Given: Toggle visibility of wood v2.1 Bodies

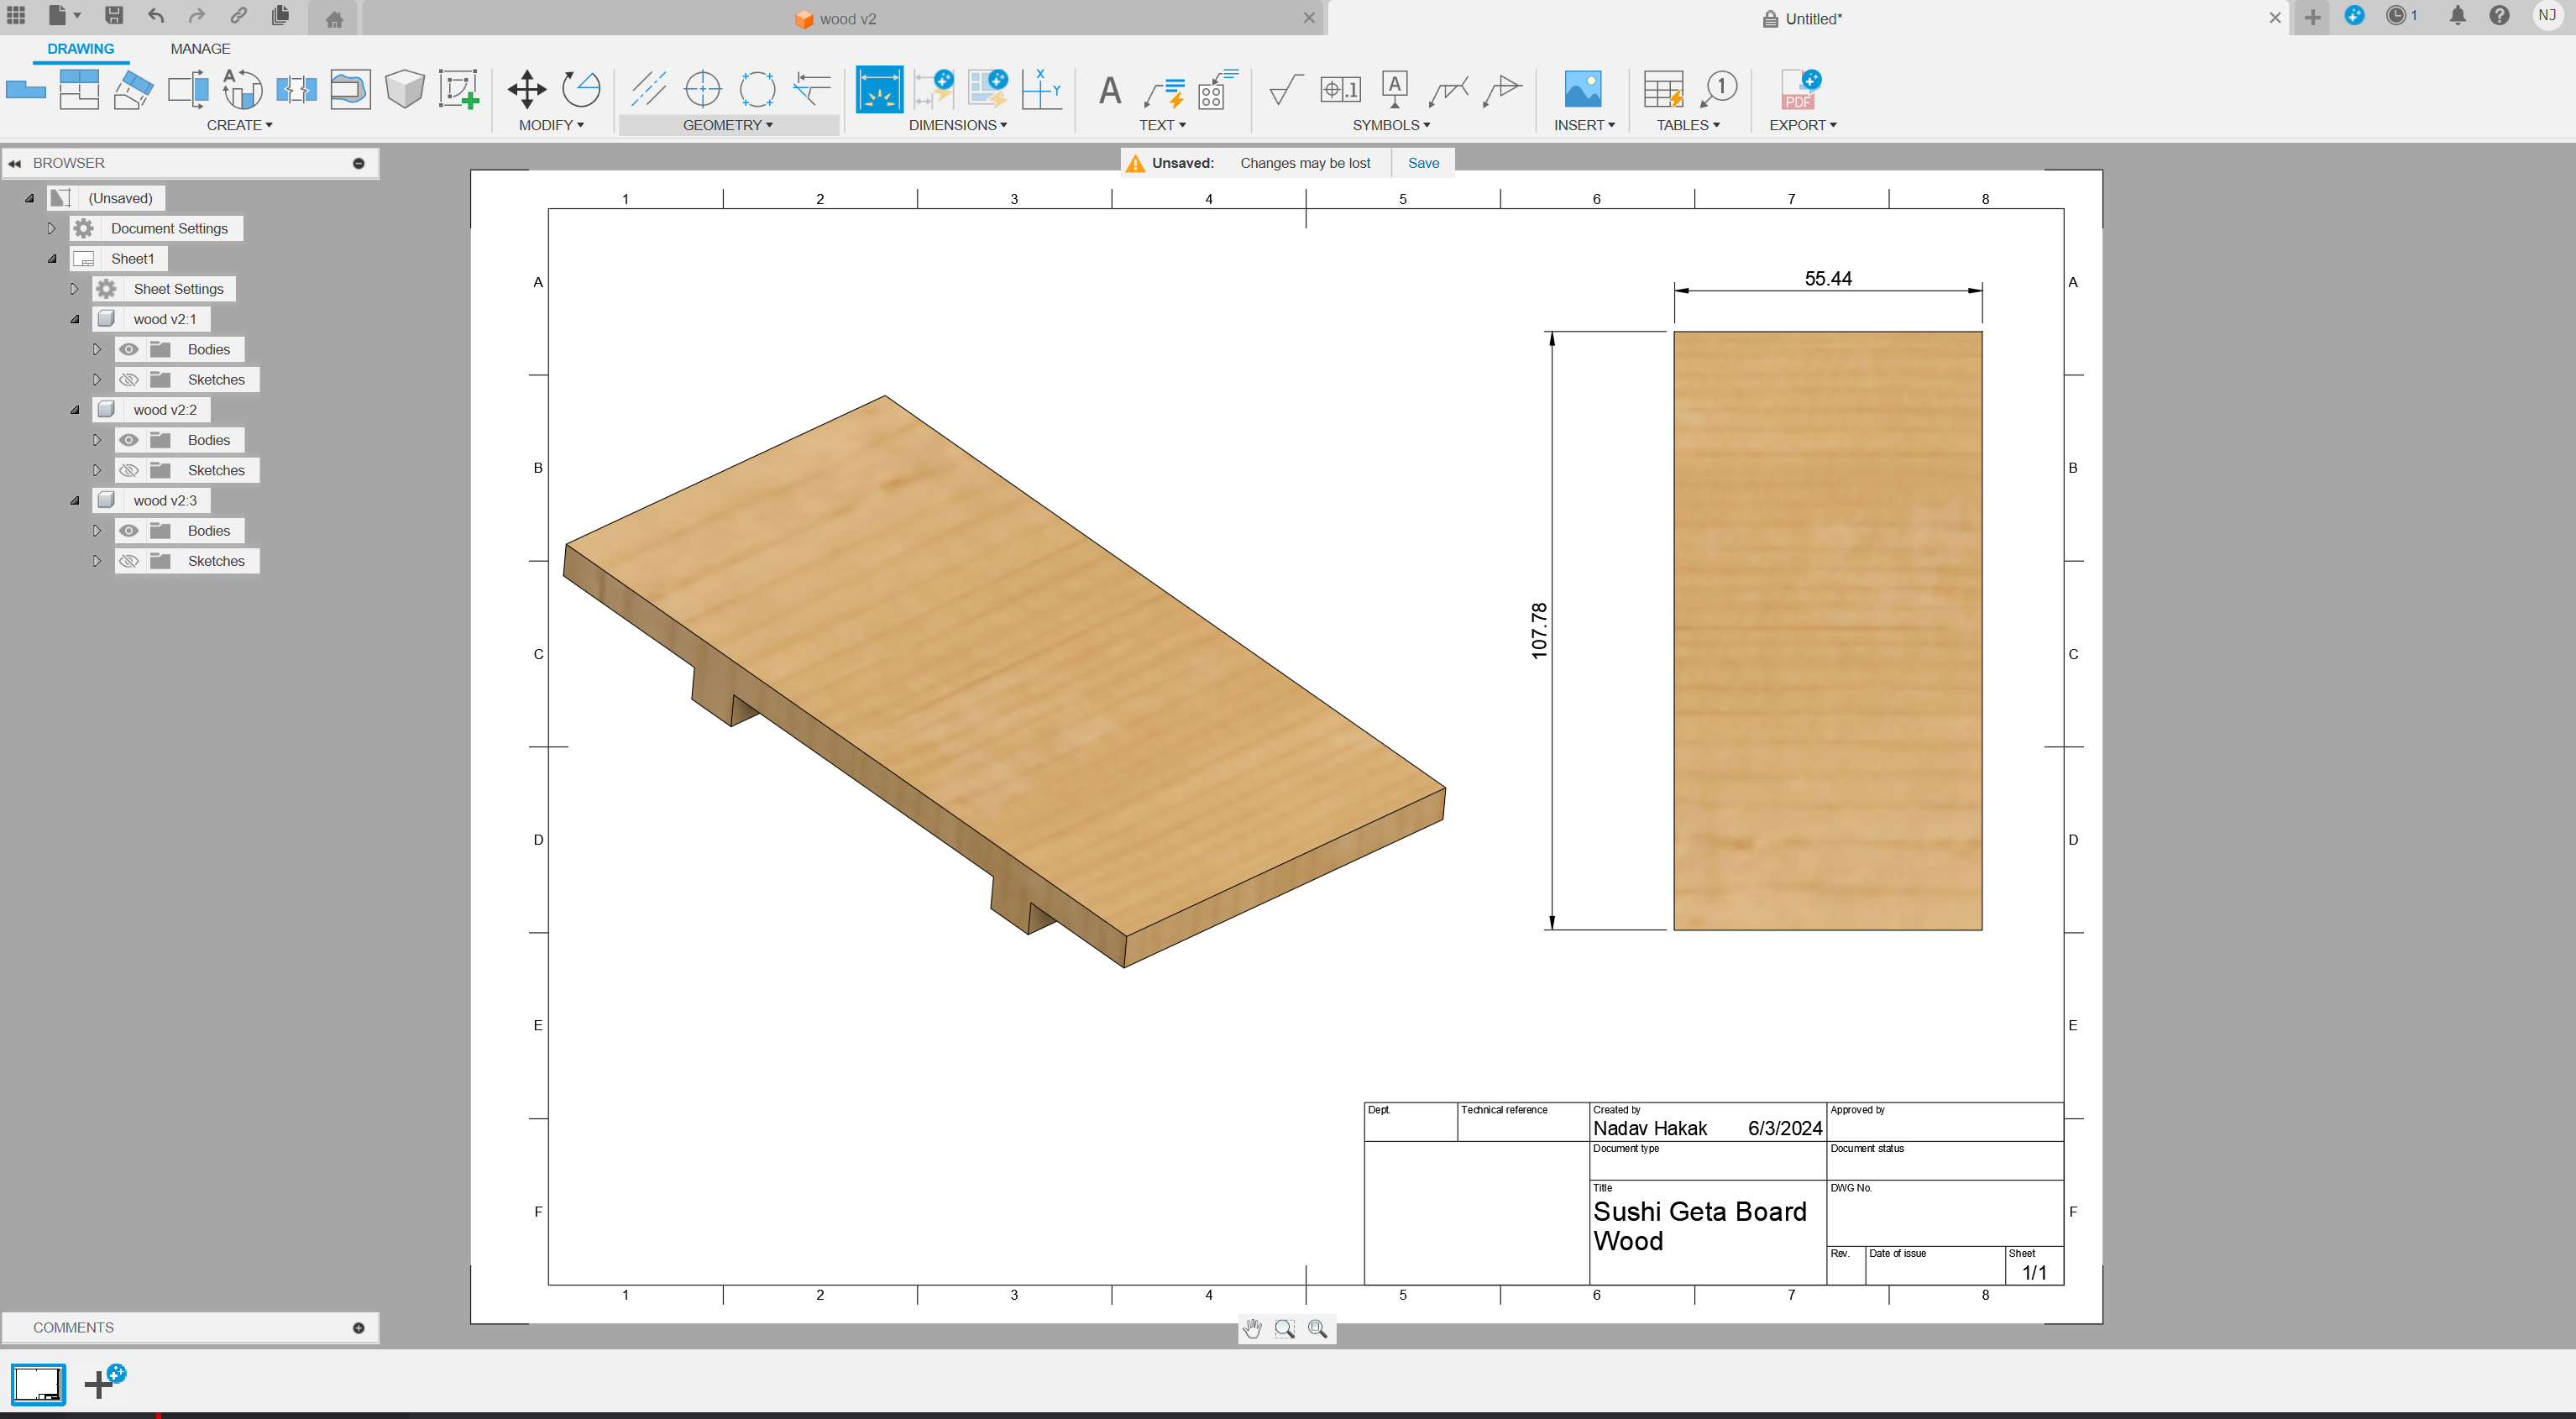Looking at the screenshot, I should (x=129, y=348).
